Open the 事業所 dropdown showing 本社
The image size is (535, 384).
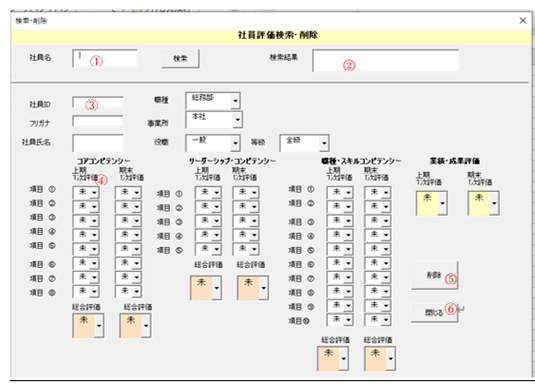[x=214, y=119]
